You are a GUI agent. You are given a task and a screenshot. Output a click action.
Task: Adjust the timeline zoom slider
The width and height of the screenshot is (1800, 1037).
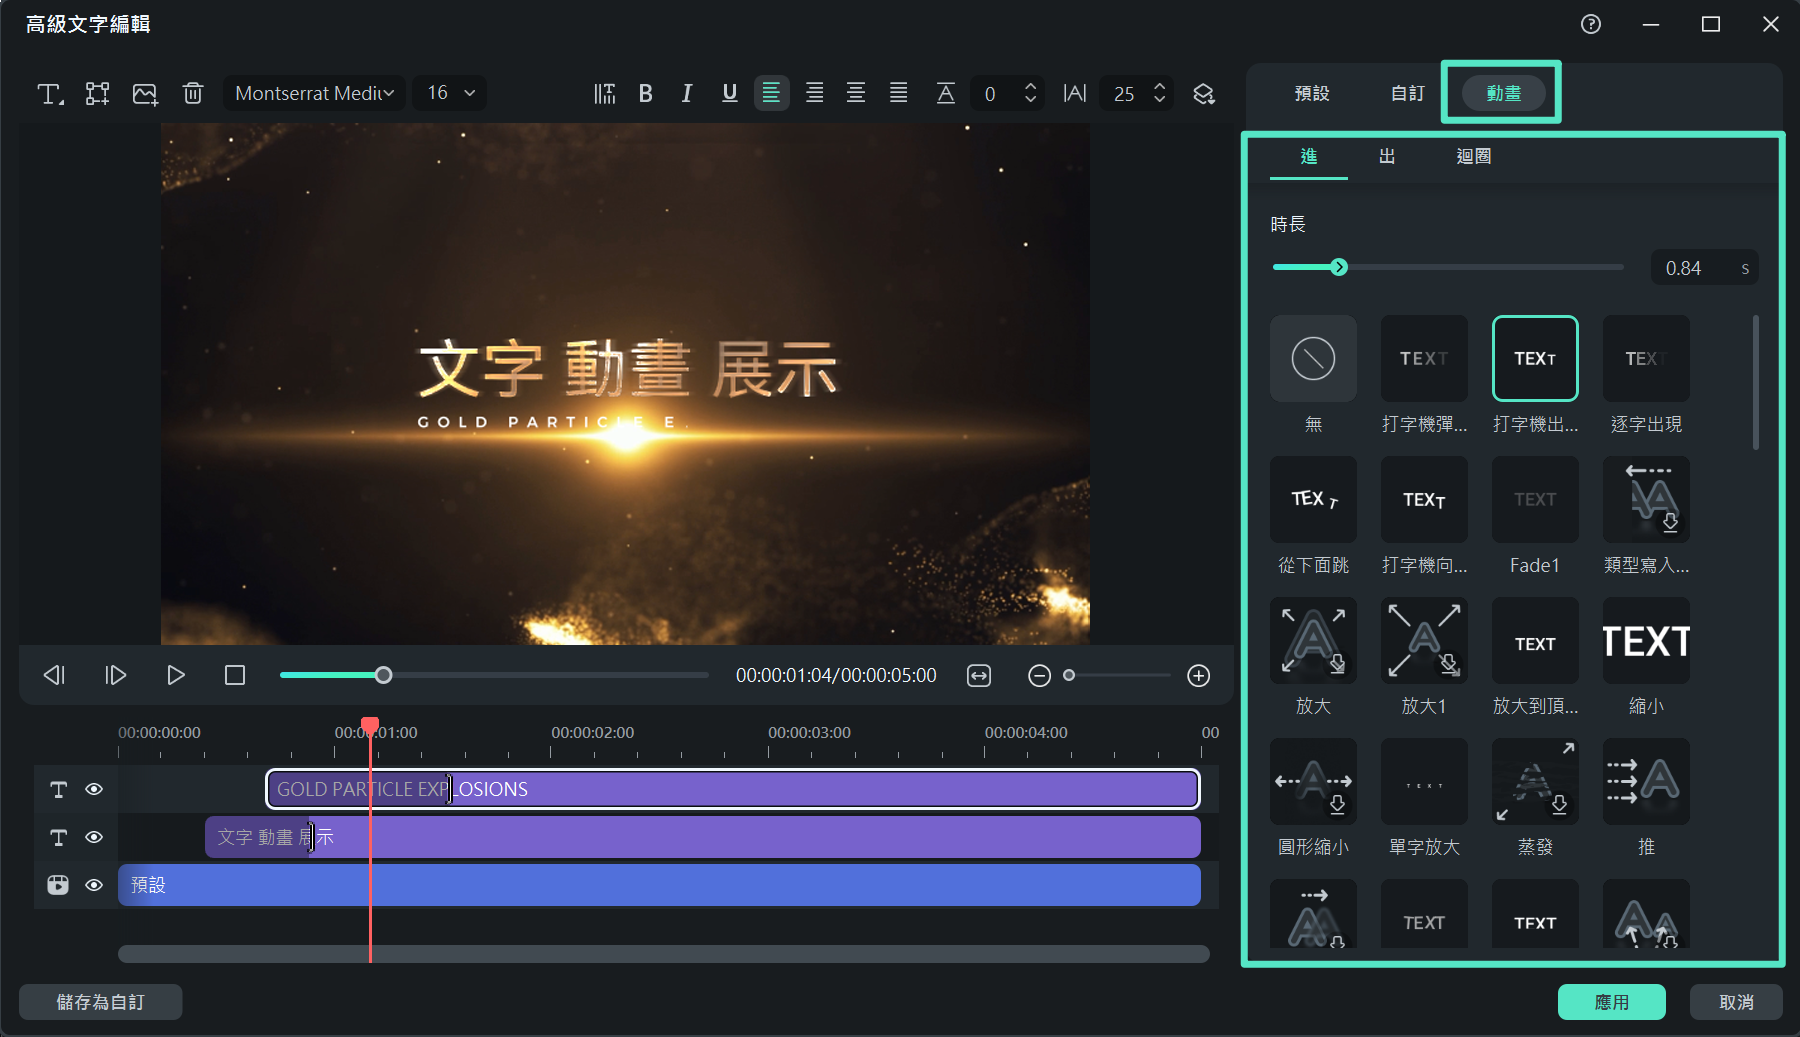(x=1069, y=675)
